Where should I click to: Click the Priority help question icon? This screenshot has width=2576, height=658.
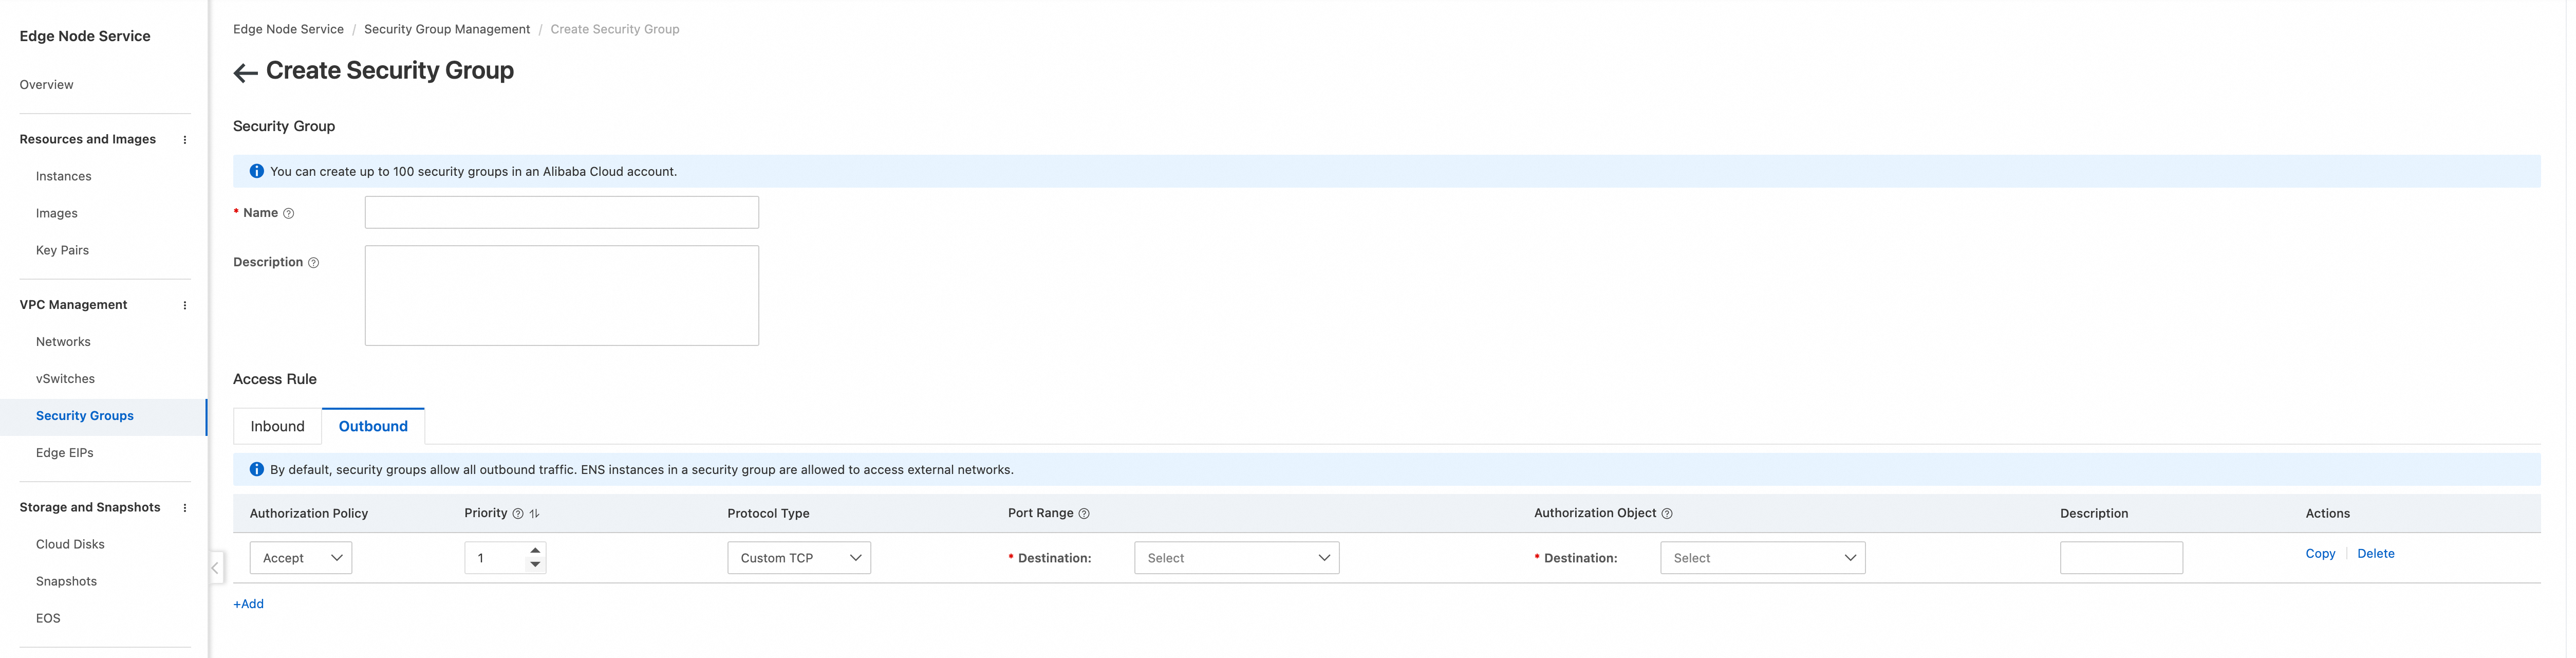click(x=518, y=514)
